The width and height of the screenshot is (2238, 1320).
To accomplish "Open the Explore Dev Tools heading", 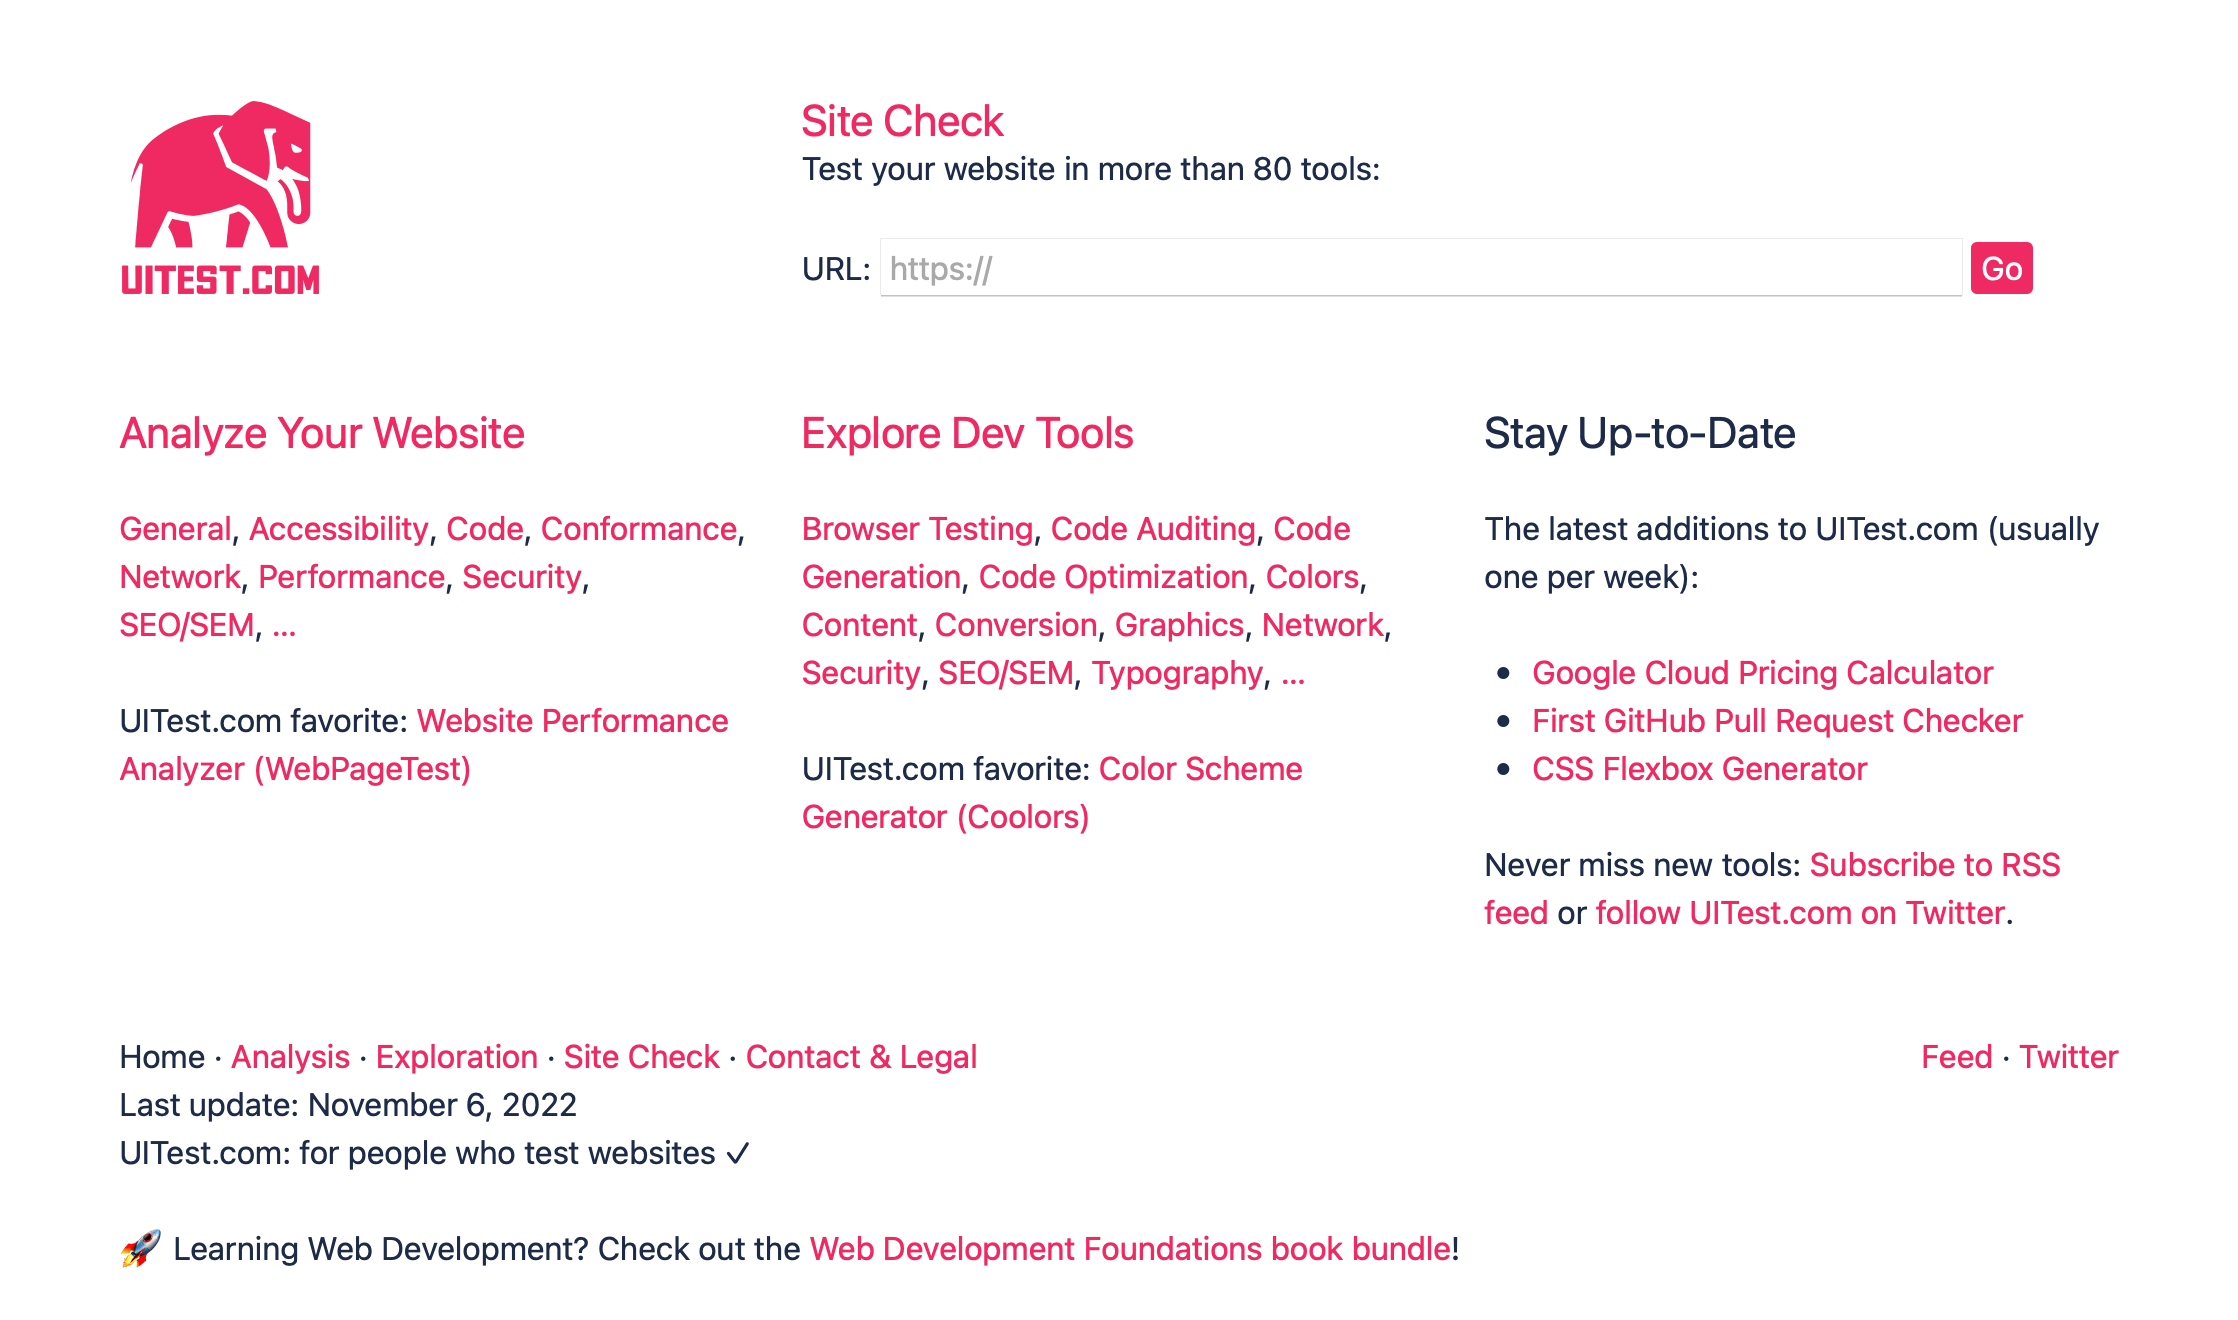I will 967,433.
